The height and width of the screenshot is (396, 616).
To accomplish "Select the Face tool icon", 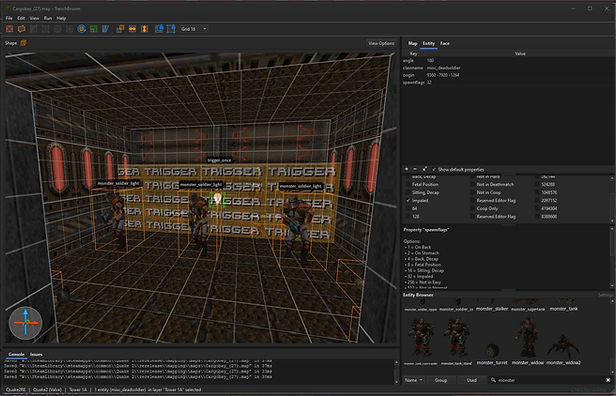I will (70, 29).
